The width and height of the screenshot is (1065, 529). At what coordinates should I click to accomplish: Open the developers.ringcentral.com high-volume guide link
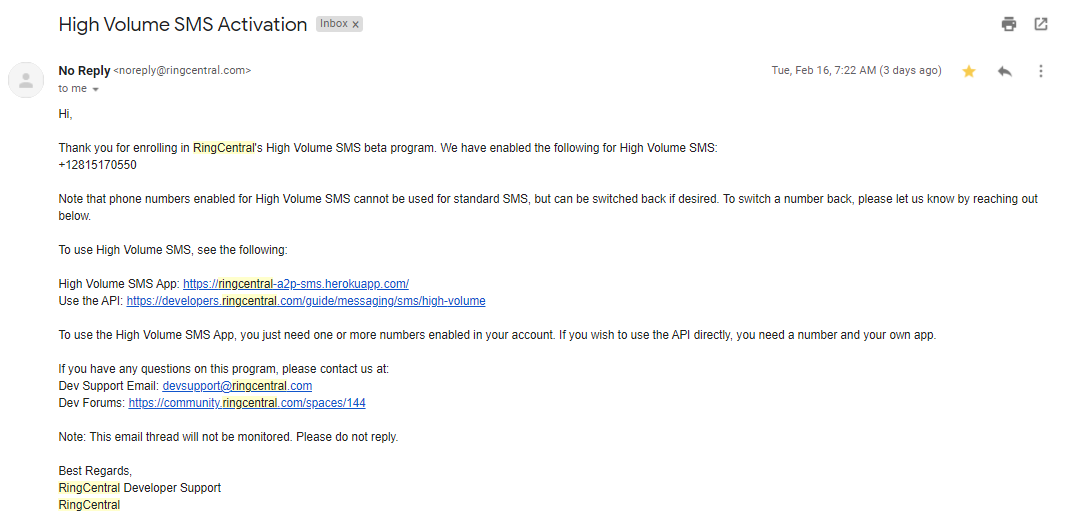[306, 301]
